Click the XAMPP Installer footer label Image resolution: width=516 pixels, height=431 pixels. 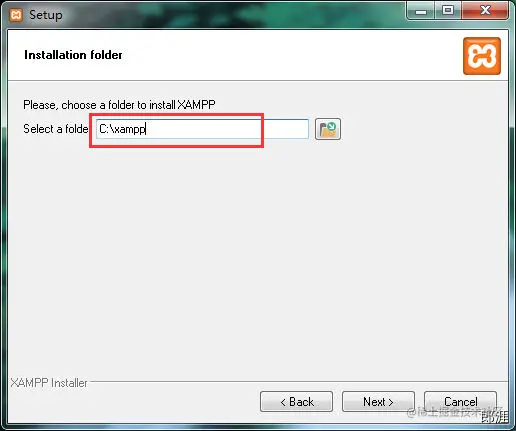(49, 383)
